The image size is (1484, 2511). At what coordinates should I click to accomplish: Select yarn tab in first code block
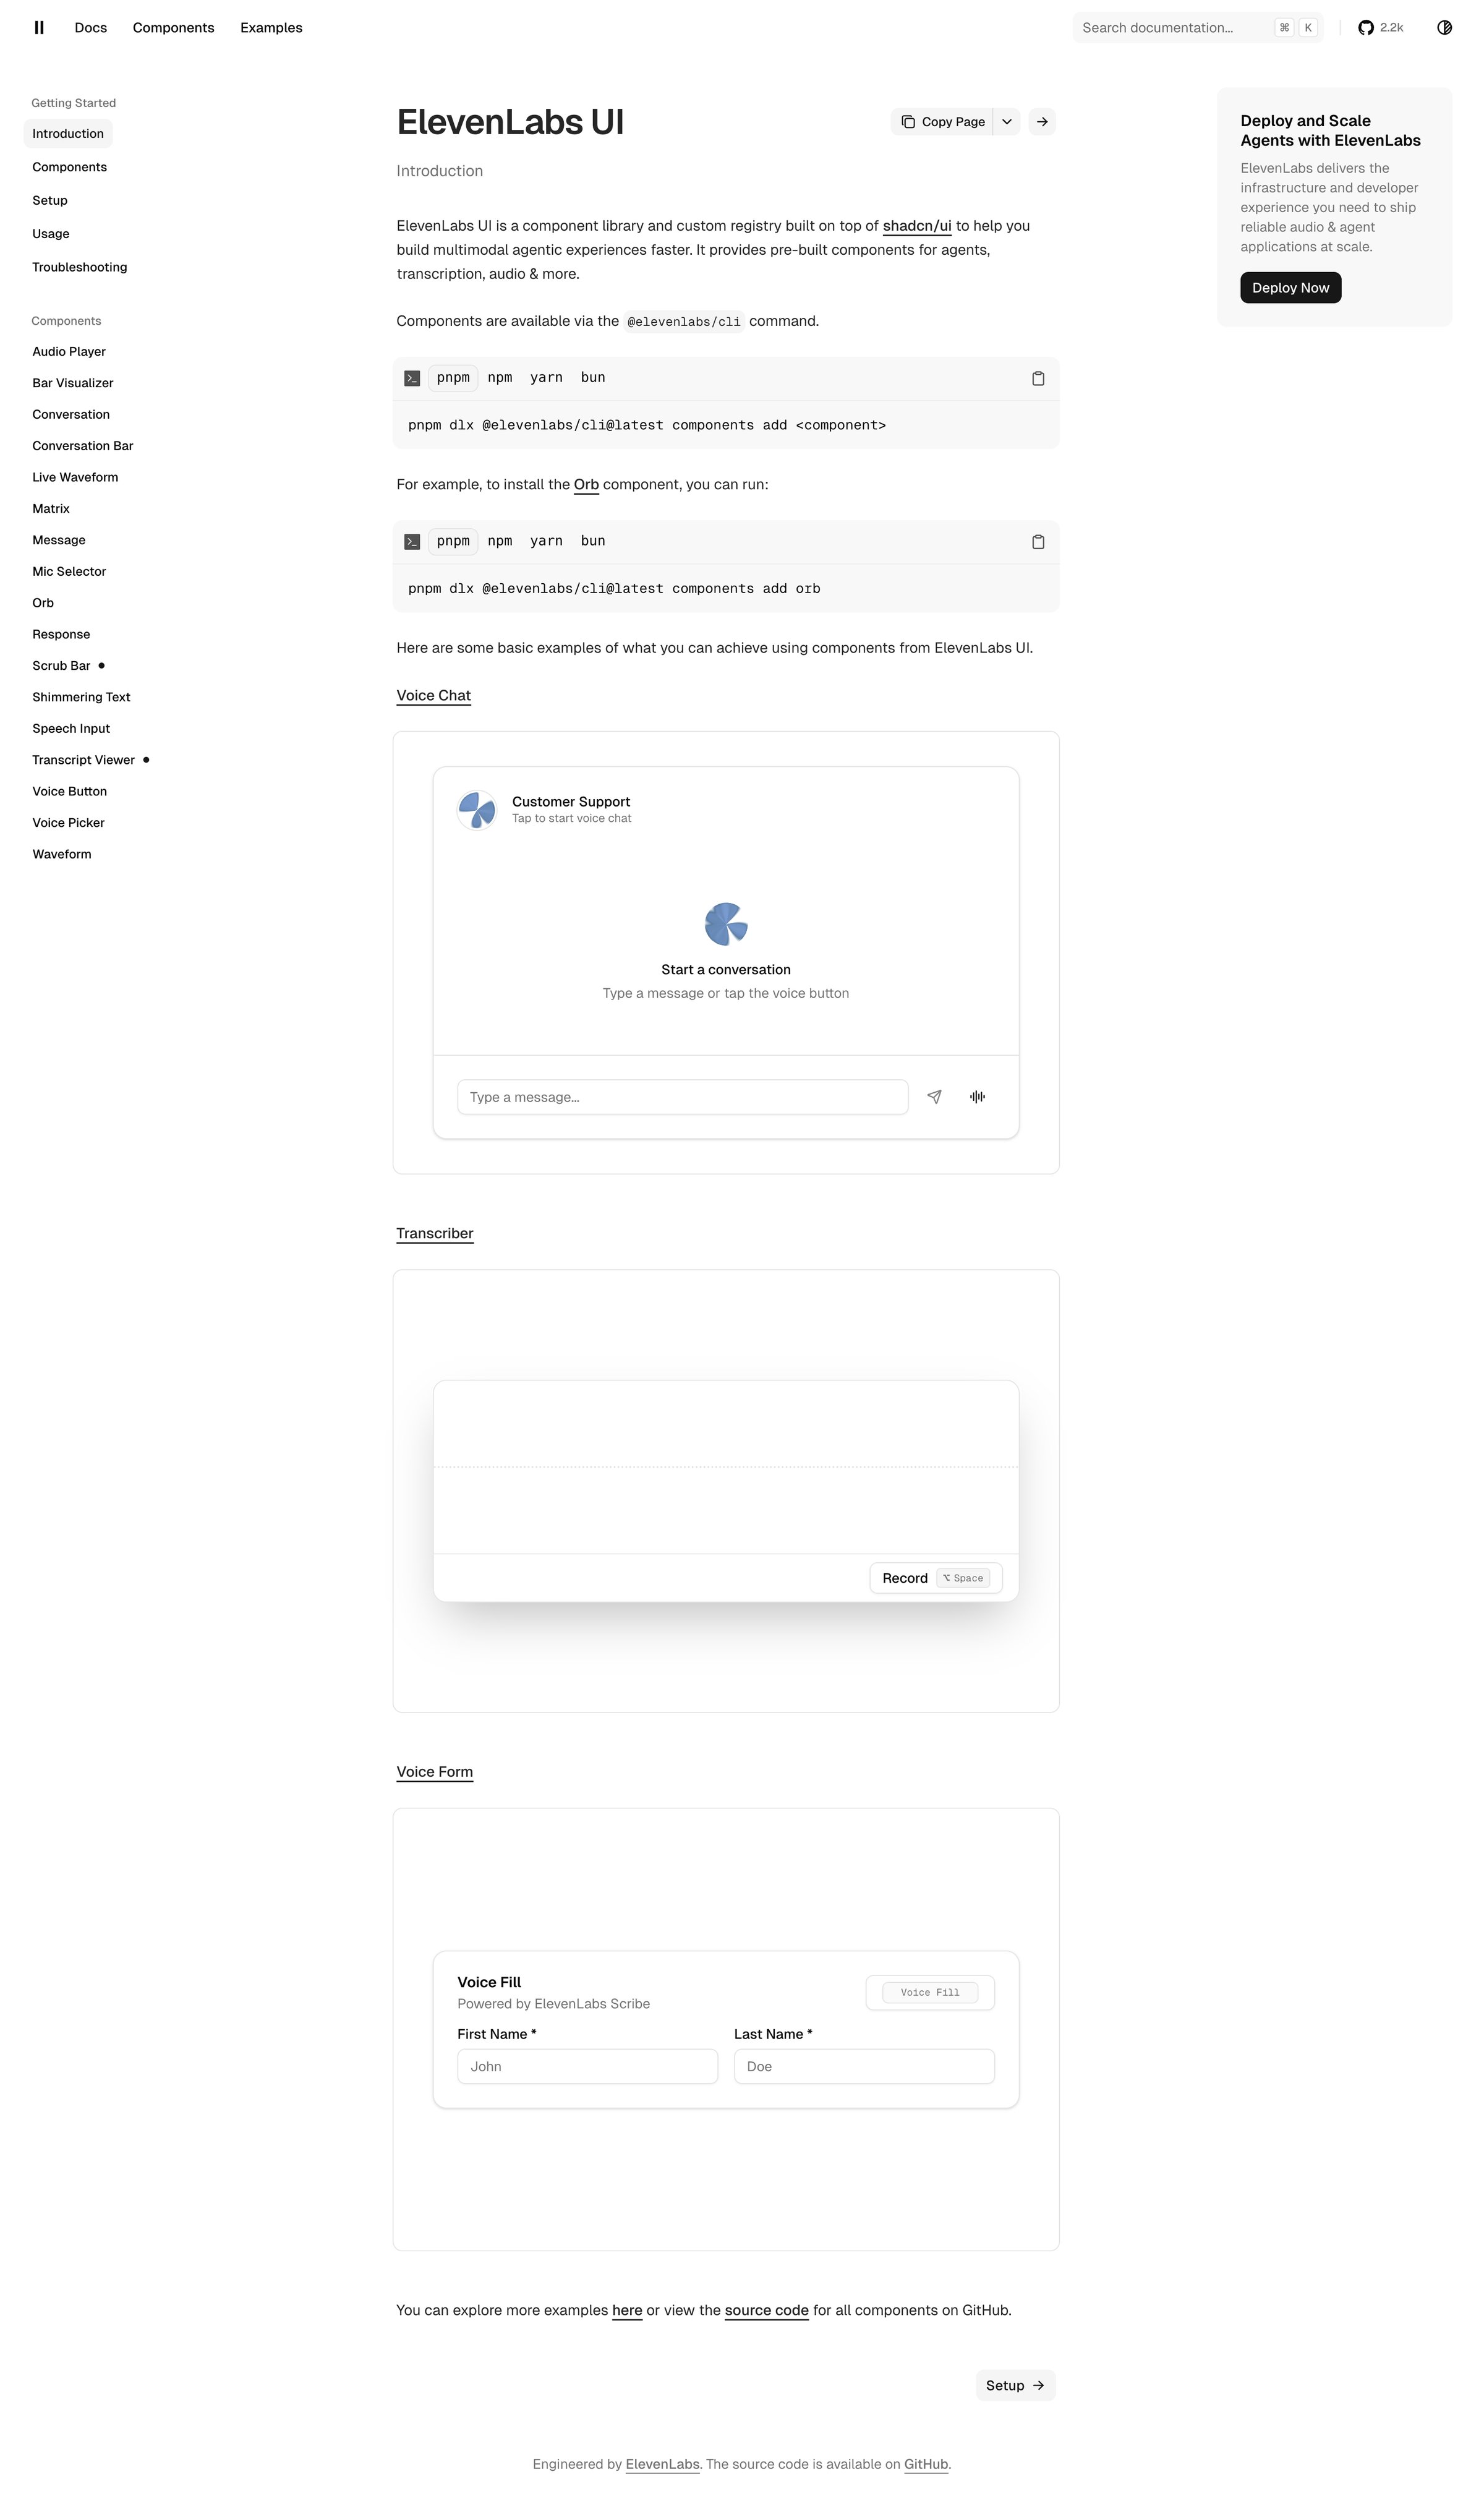546,378
